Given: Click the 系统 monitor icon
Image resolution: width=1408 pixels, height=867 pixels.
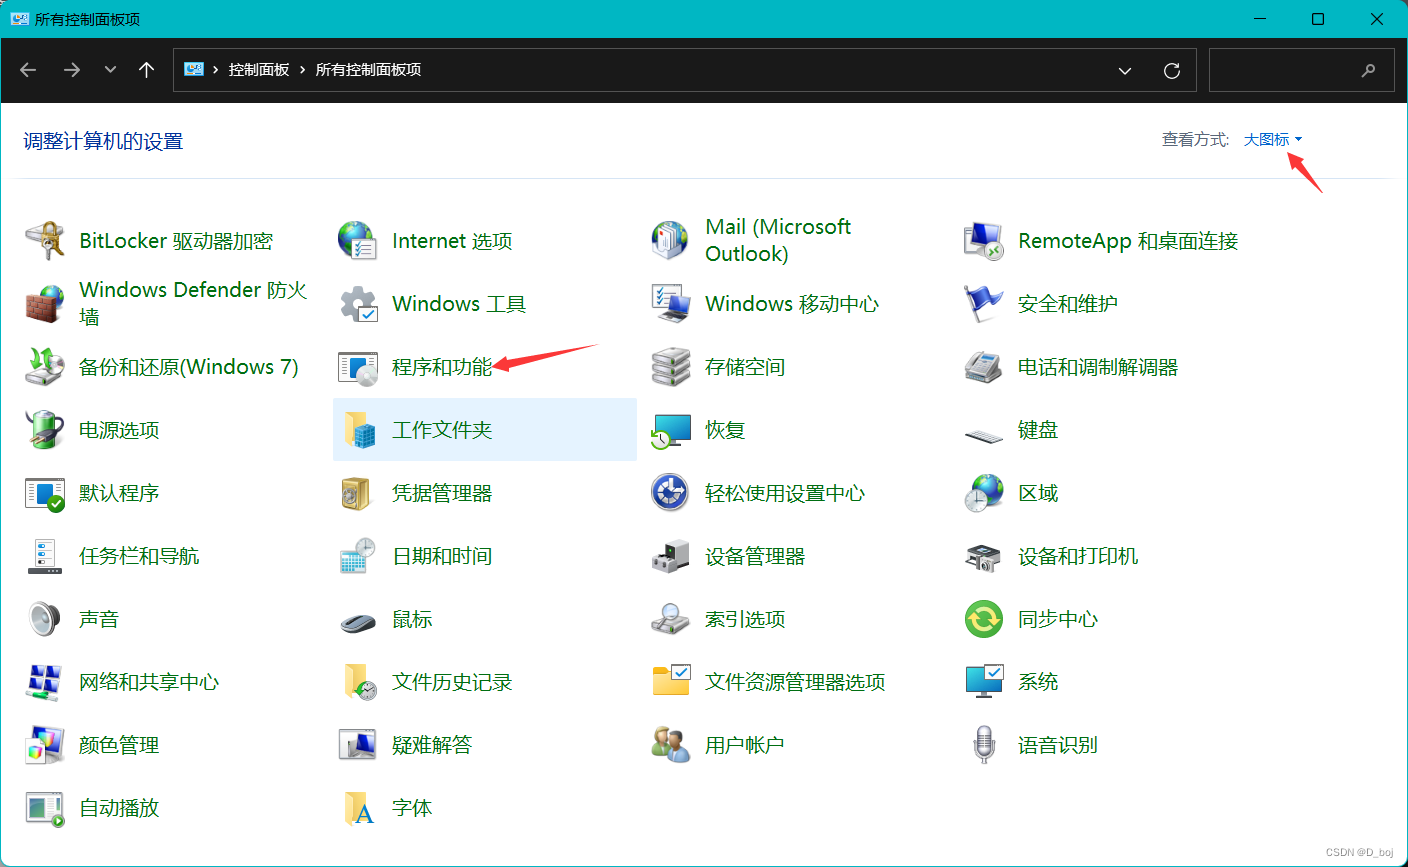Looking at the screenshot, I should [983, 682].
